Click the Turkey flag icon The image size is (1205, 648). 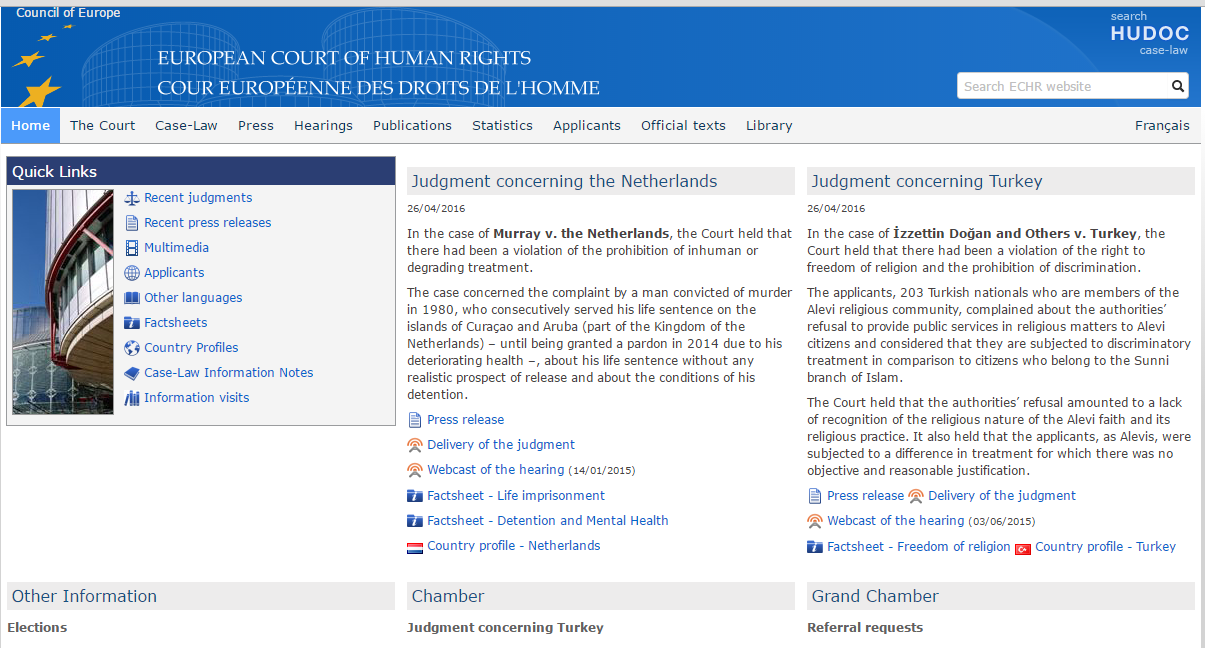coord(1023,548)
